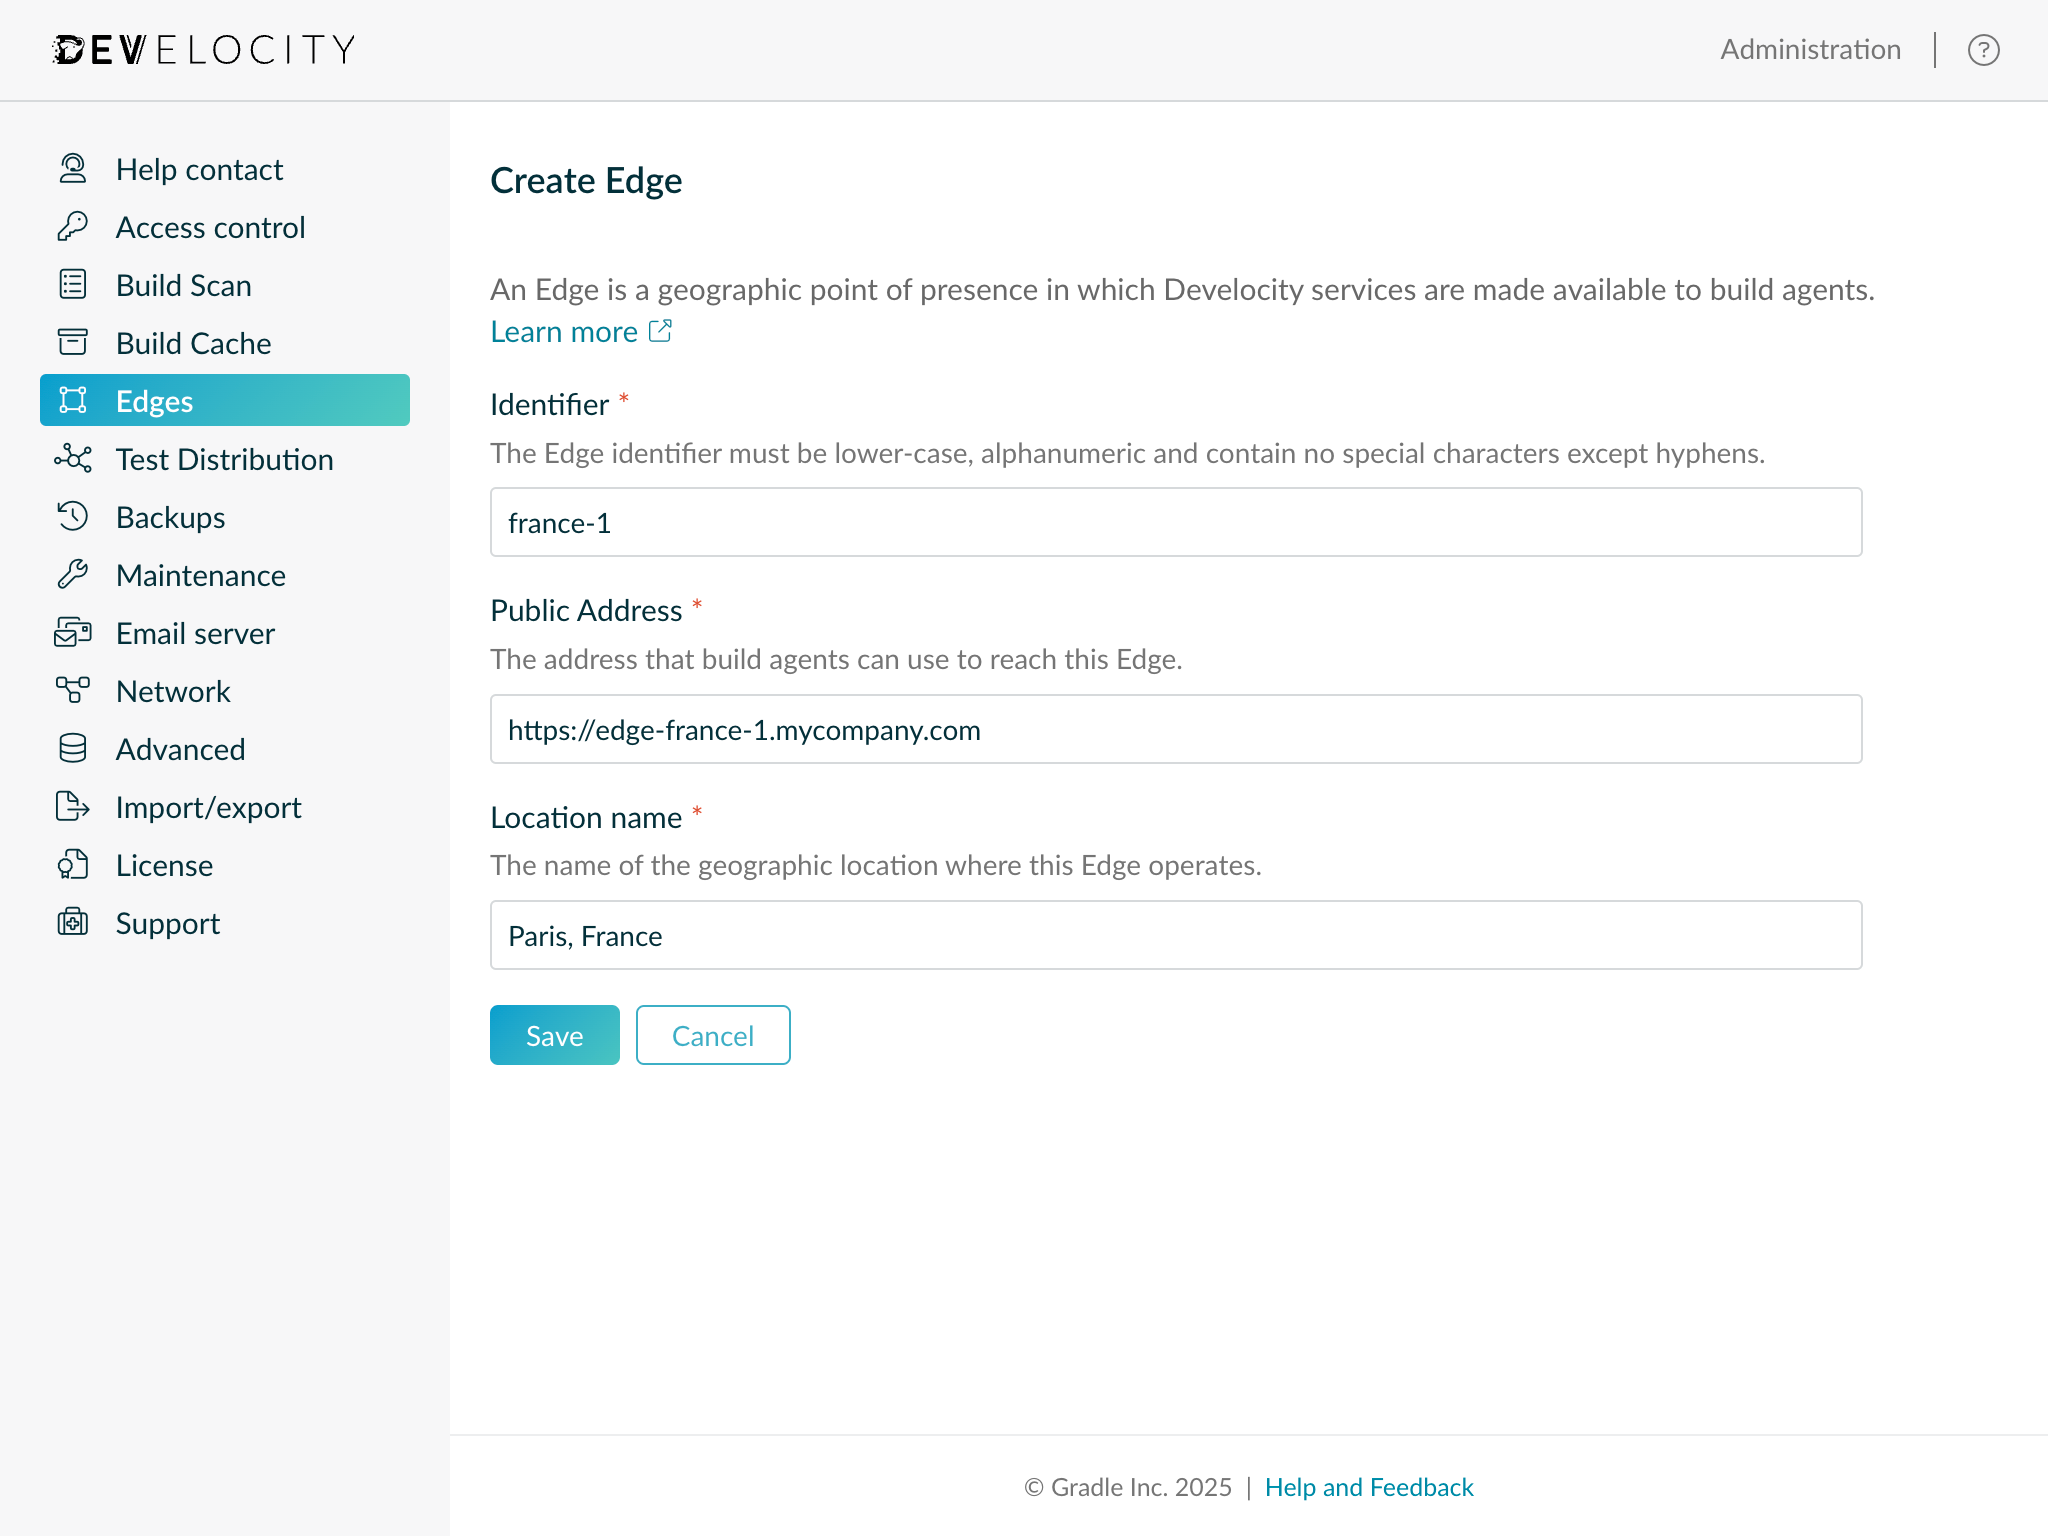Click the Build Cache archive icon
The height and width of the screenshot is (1536, 2048).
pyautogui.click(x=73, y=343)
